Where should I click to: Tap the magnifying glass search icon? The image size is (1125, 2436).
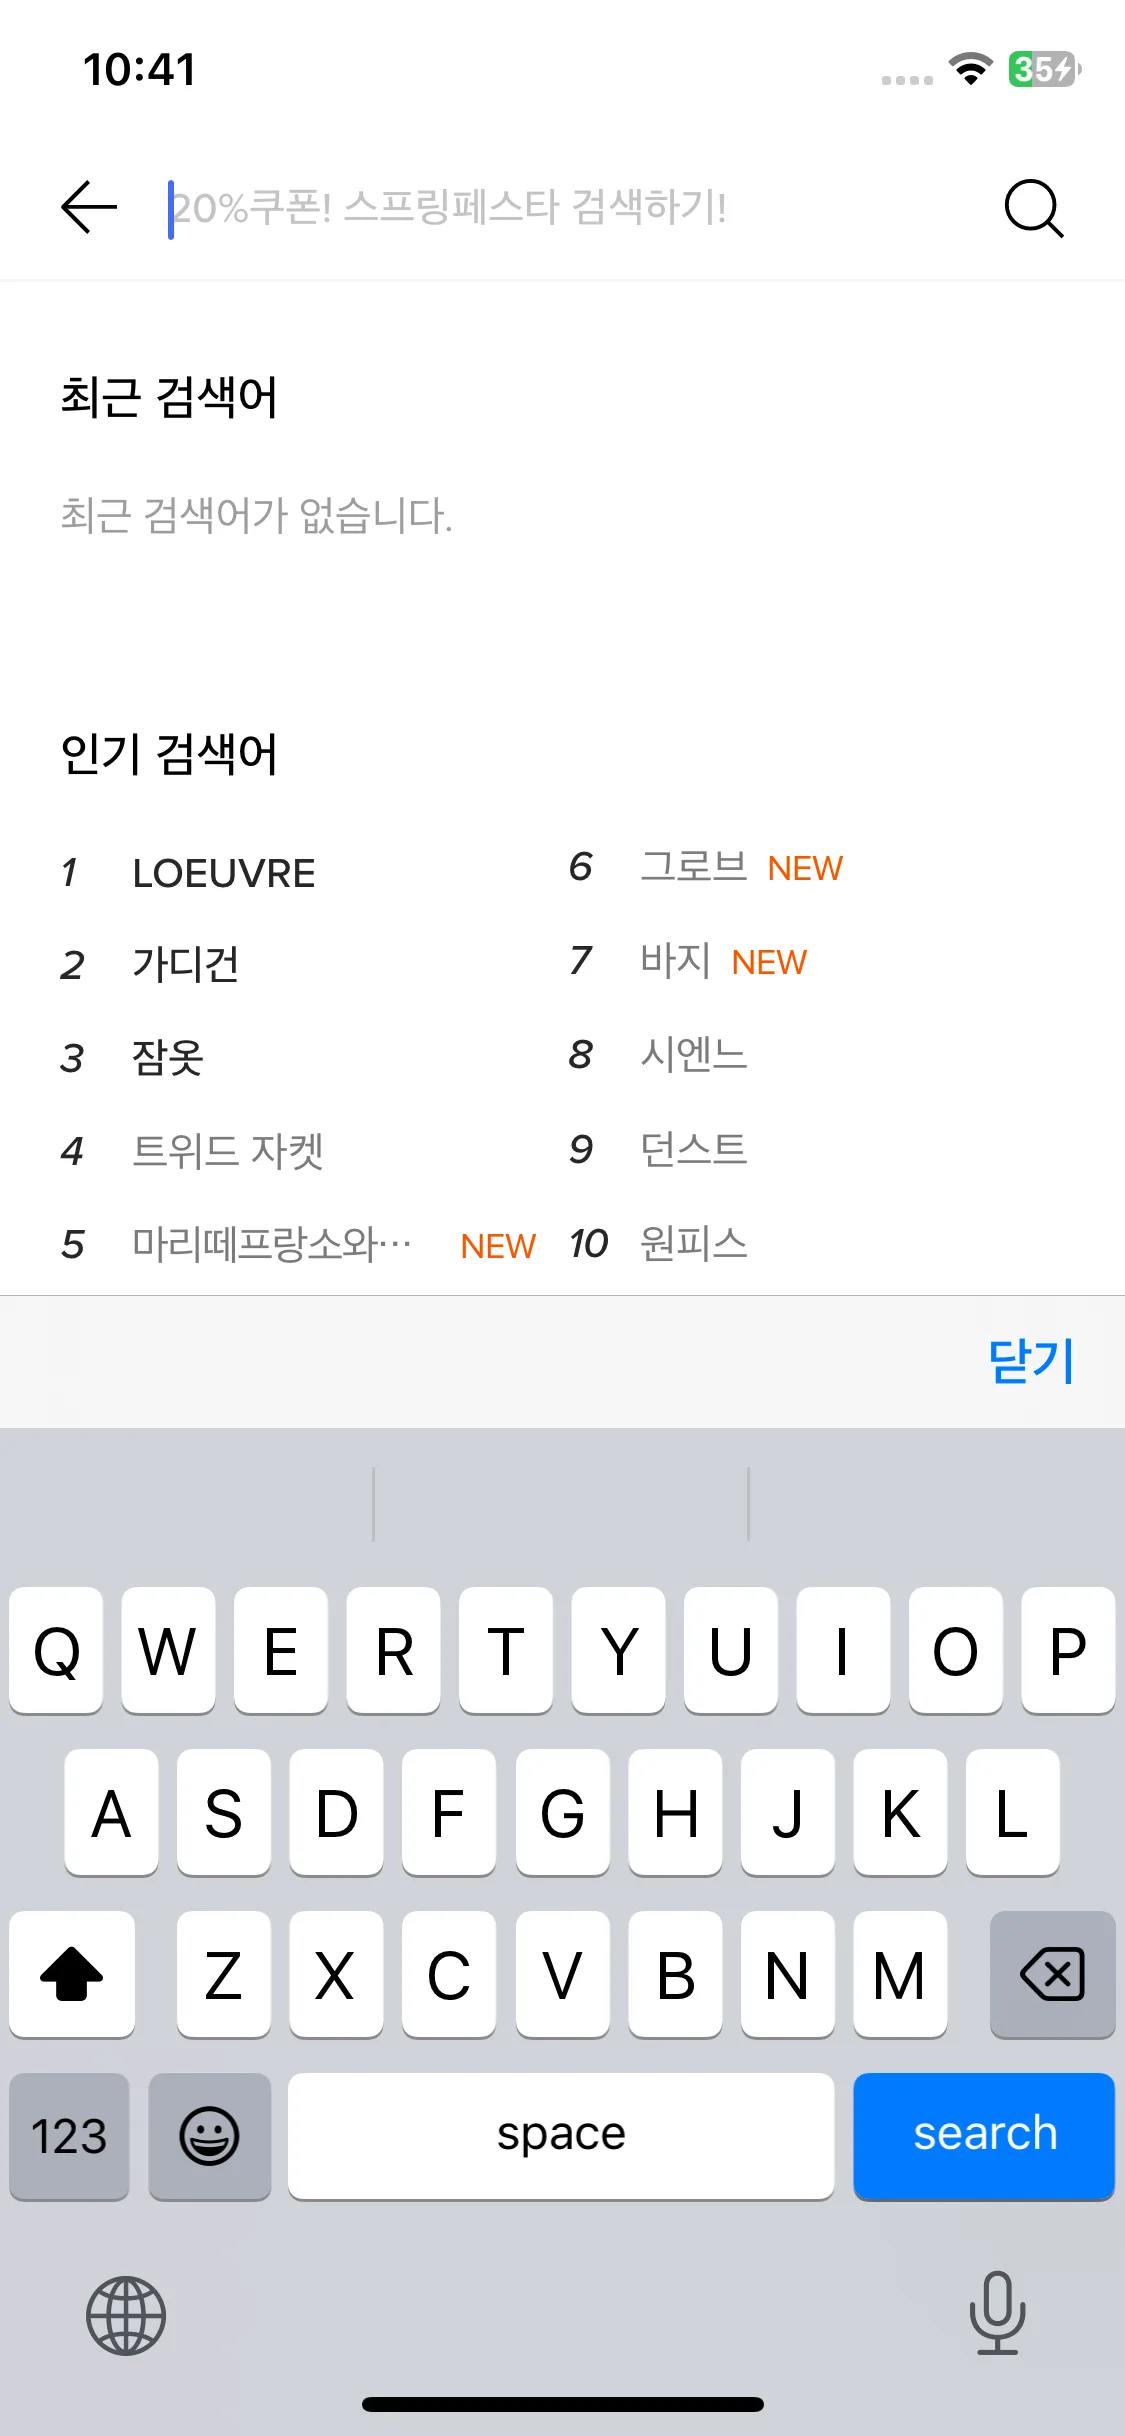[1033, 208]
